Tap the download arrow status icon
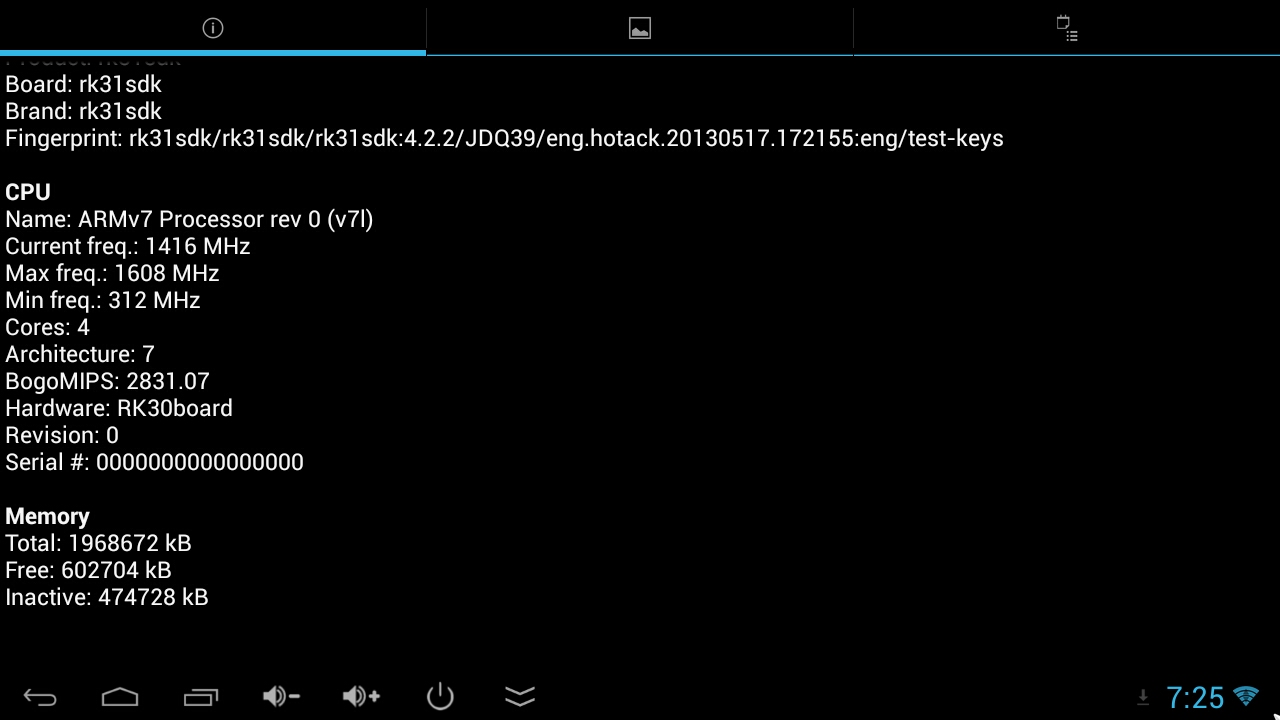Screen dimensions: 1280x720 pyautogui.click(x=1143, y=698)
